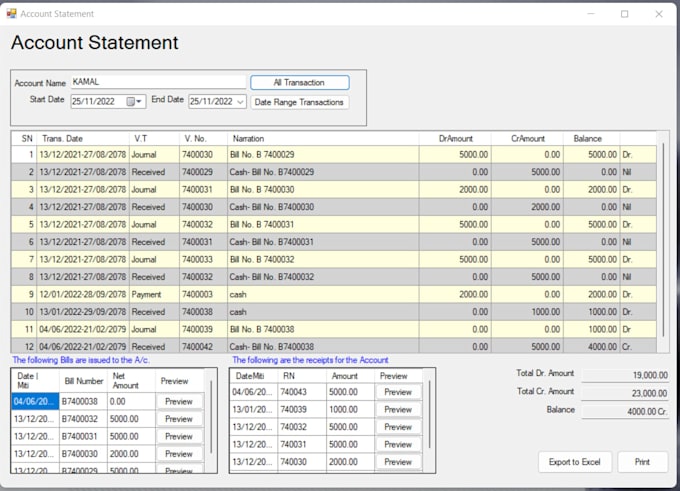Click the Export to Excel button

click(x=575, y=462)
